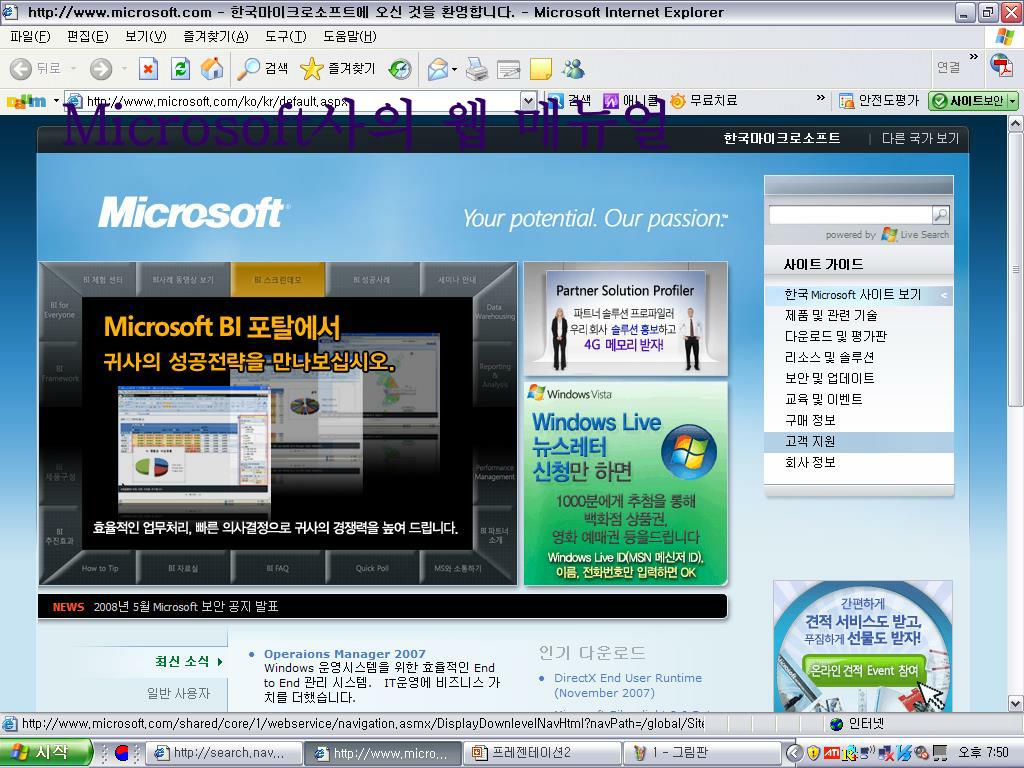1024x768 pixels.
Task: Expand hidden tray icons with the arrow
Action: (794, 753)
